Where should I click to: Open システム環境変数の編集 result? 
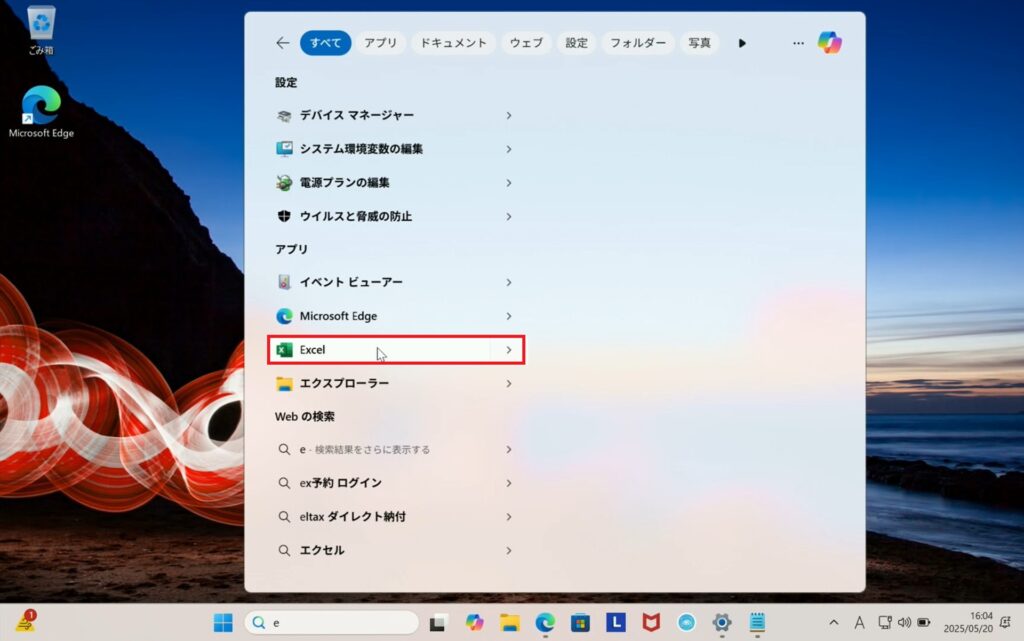[396, 149]
